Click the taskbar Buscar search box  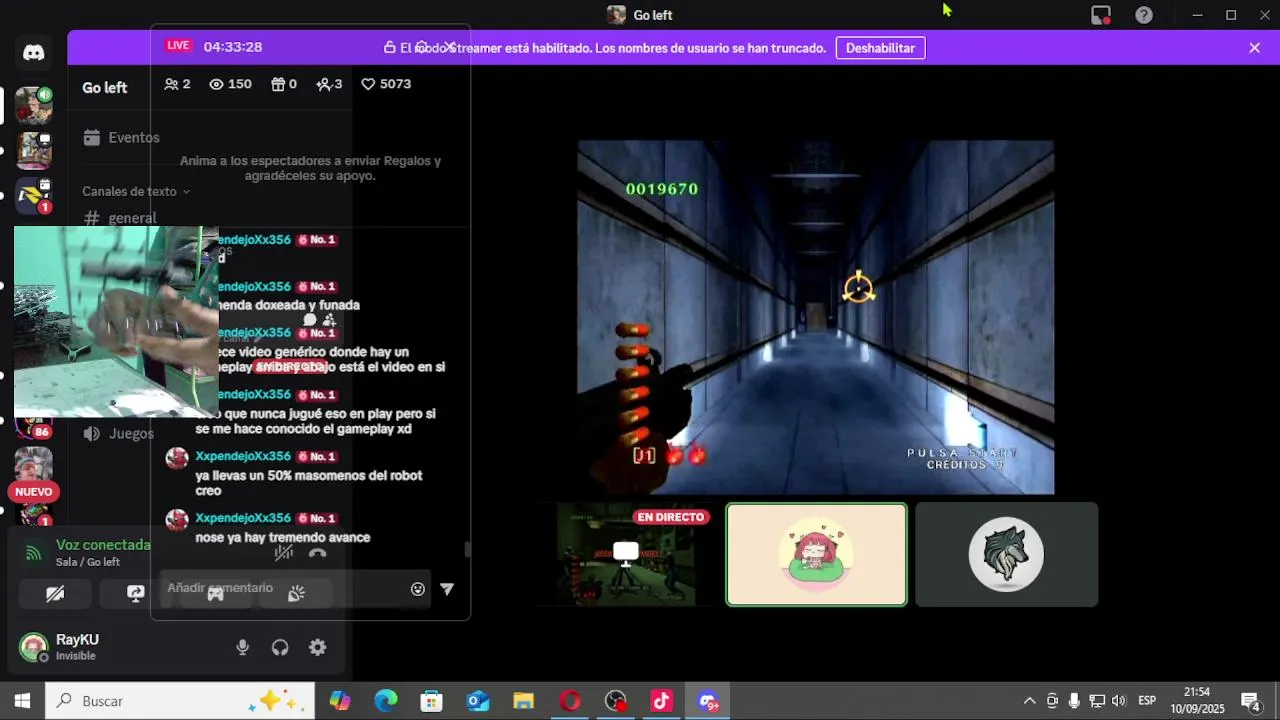click(x=180, y=701)
